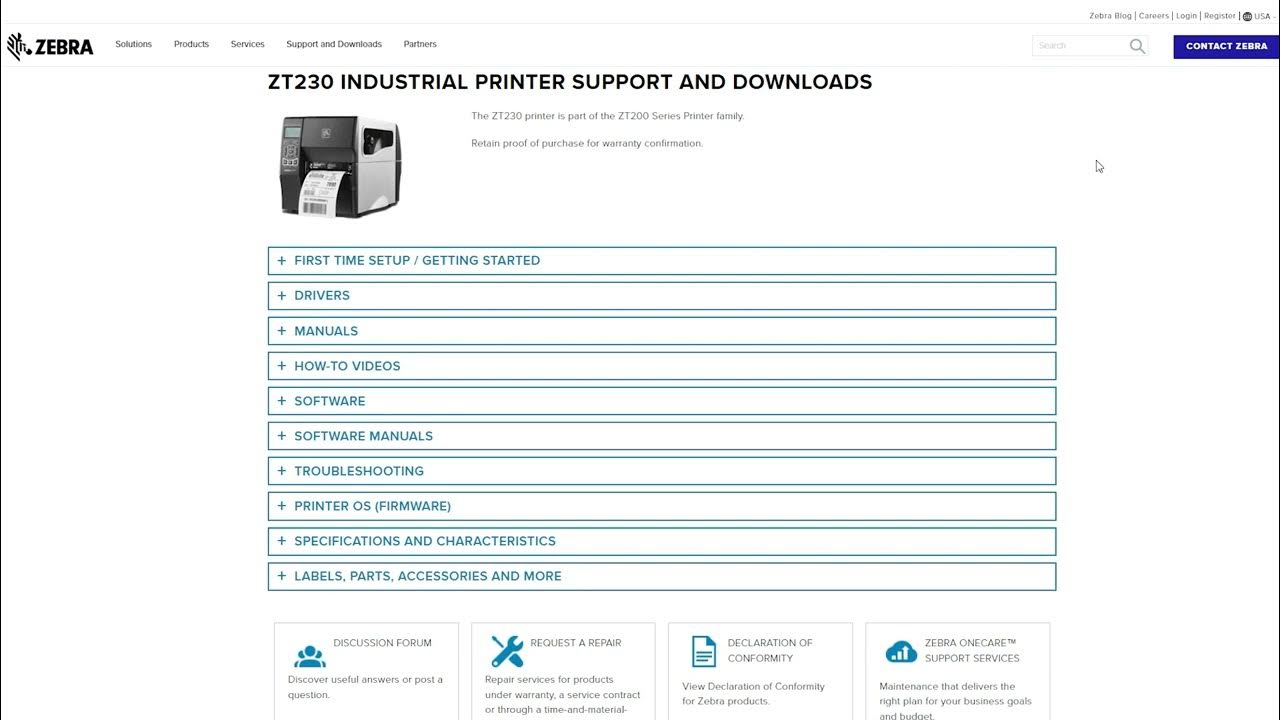
Task: Click the Contact Zebra button
Action: 1226,46
